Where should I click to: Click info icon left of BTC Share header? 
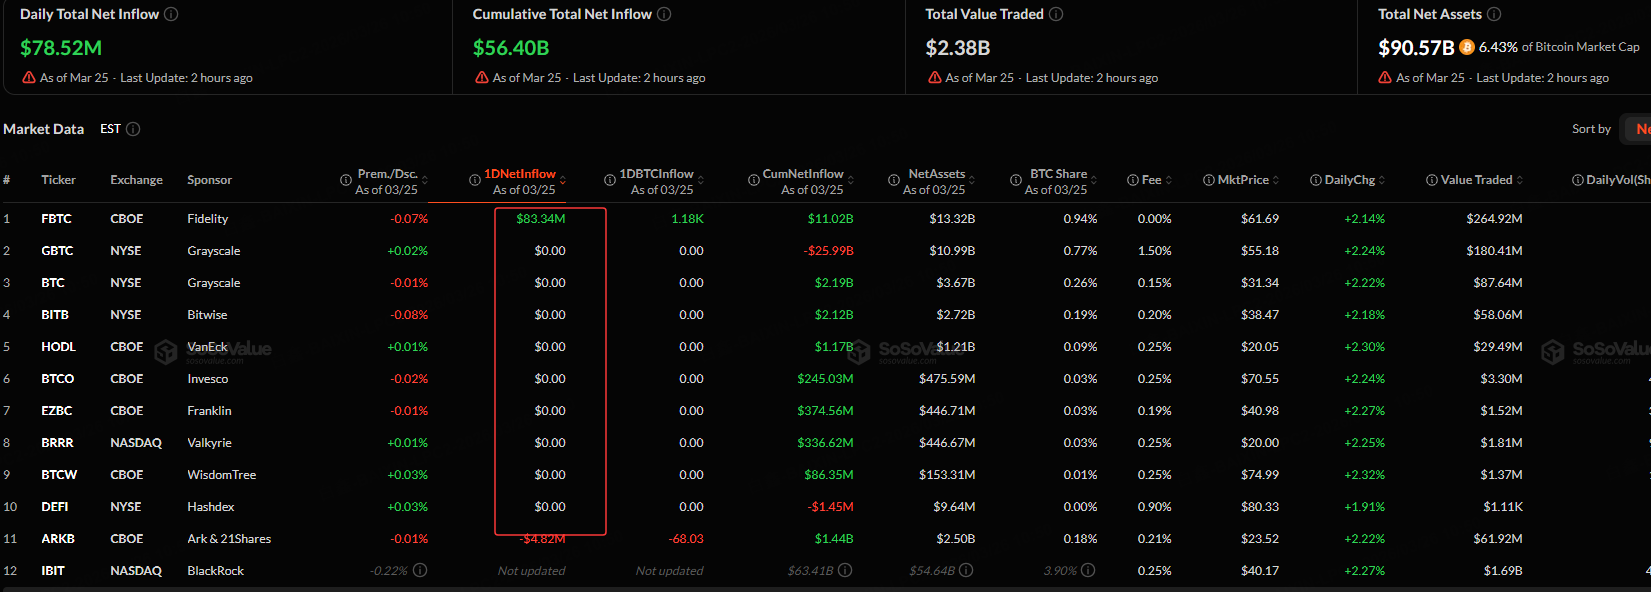click(x=1016, y=180)
